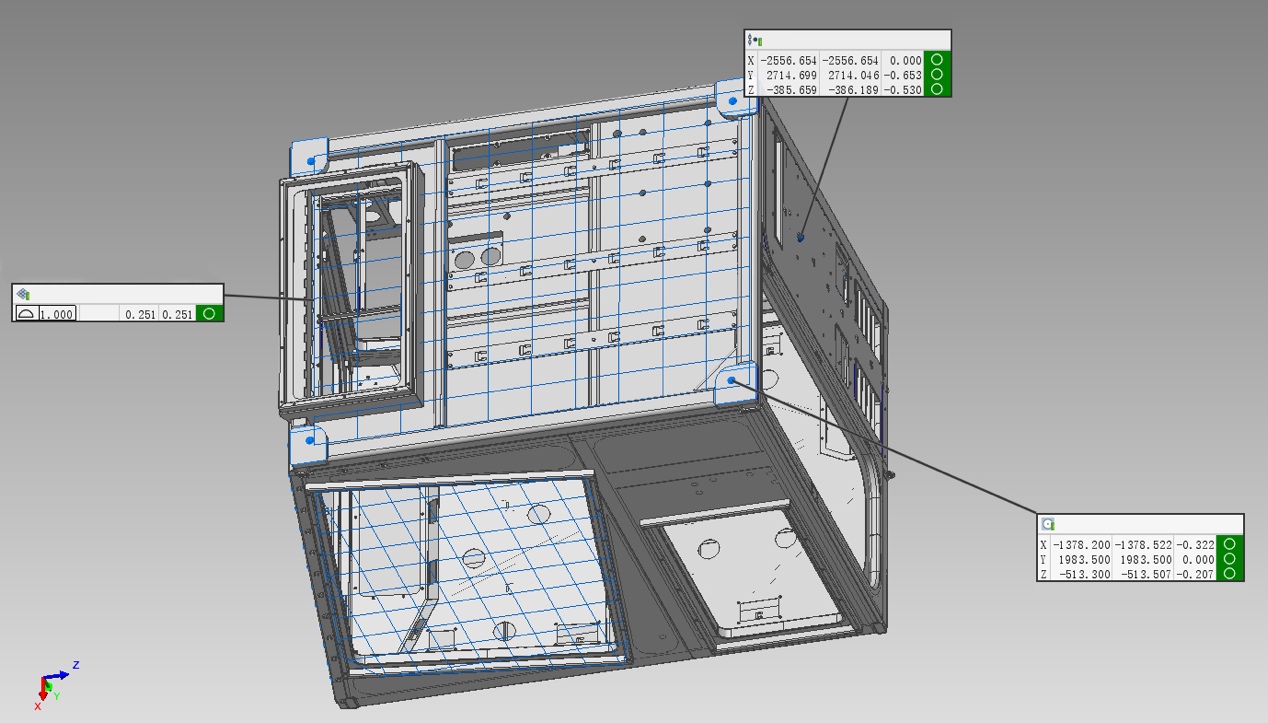Select the blue measured point on the right side panel
Image resolution: width=1268 pixels, height=723 pixels.
[801, 238]
